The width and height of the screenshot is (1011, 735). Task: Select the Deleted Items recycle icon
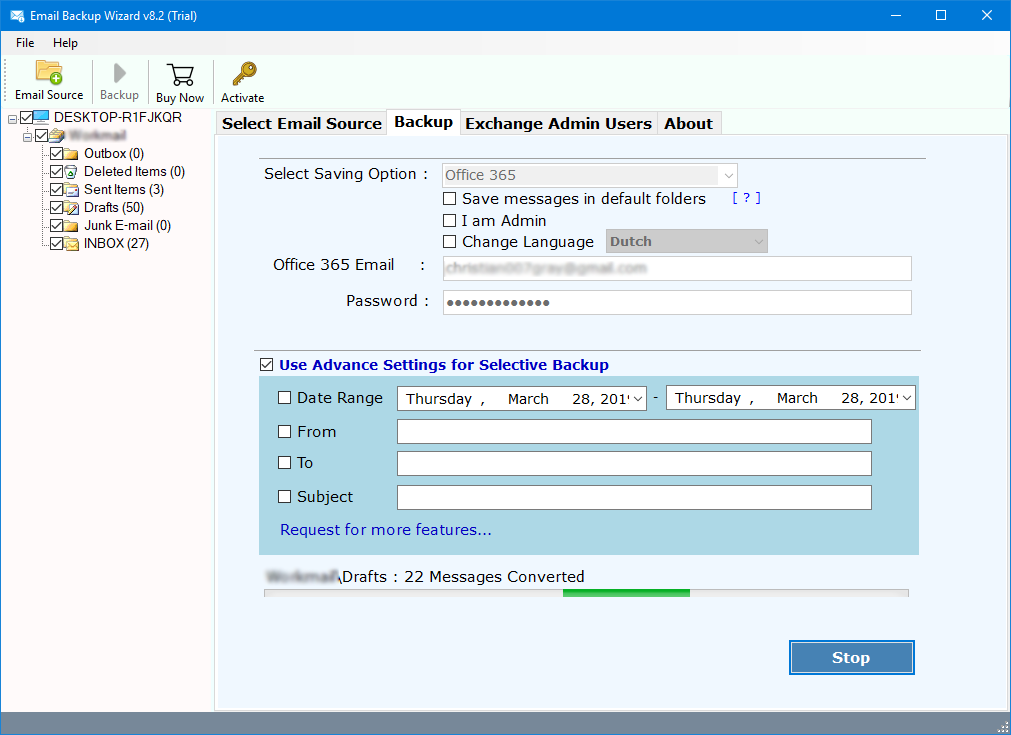coord(73,172)
